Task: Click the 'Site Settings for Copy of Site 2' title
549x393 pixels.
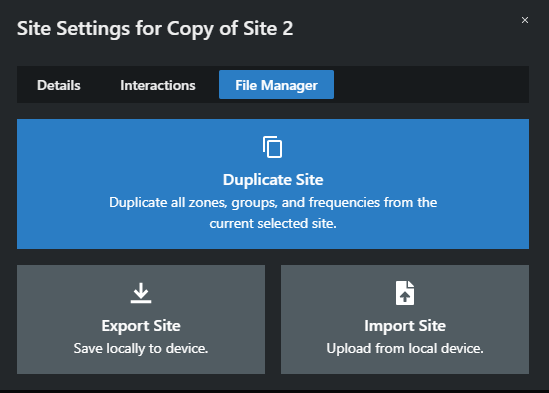Action: [x=155, y=28]
